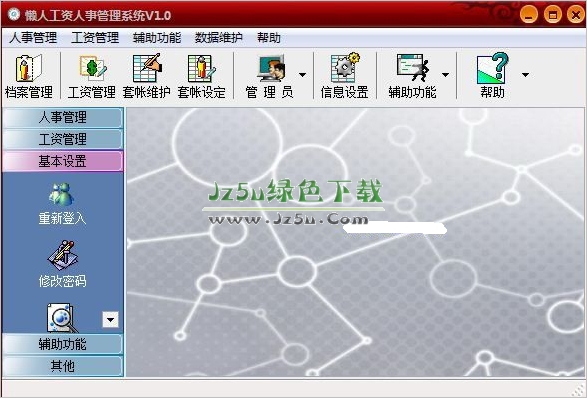The width and height of the screenshot is (587, 398).
Task: Minimize the window with orange button
Action: click(529, 15)
